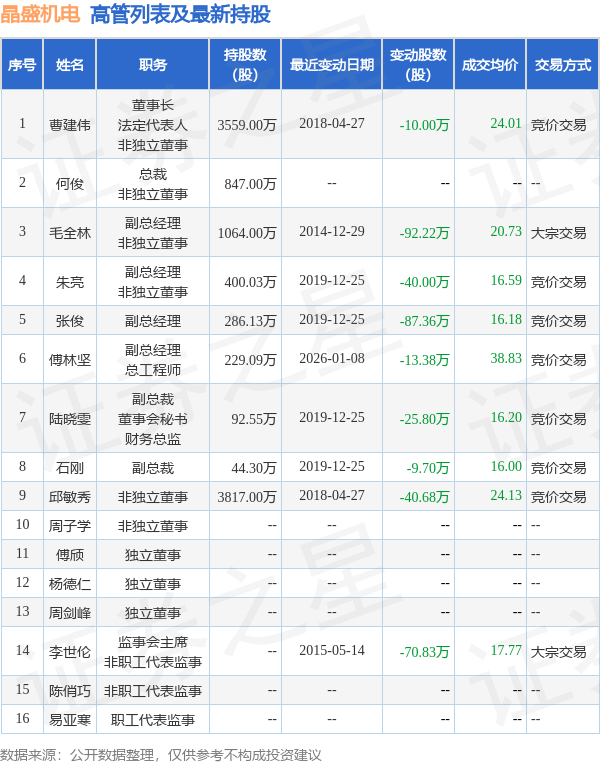Click the date 2026-01-08
600x764 pixels.
332,359
